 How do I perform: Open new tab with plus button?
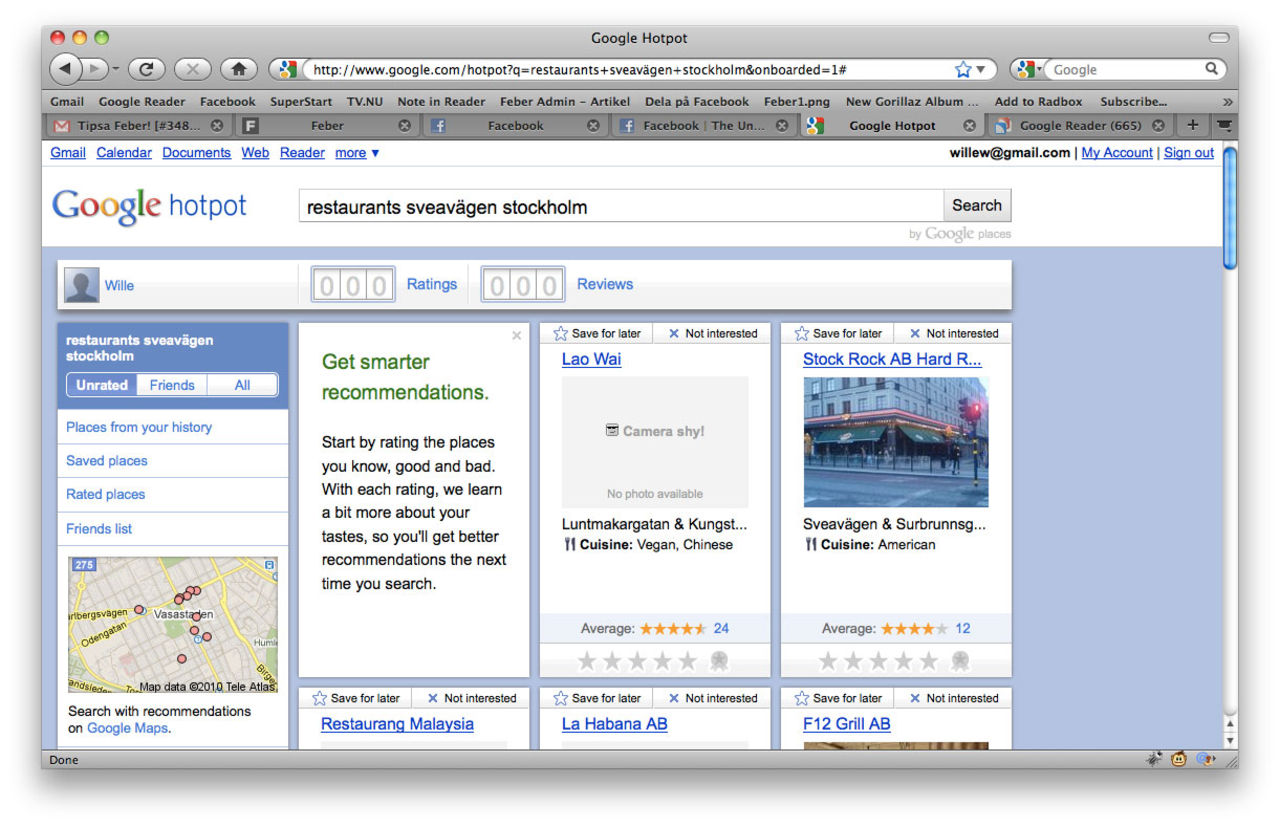pyautogui.click(x=1192, y=125)
